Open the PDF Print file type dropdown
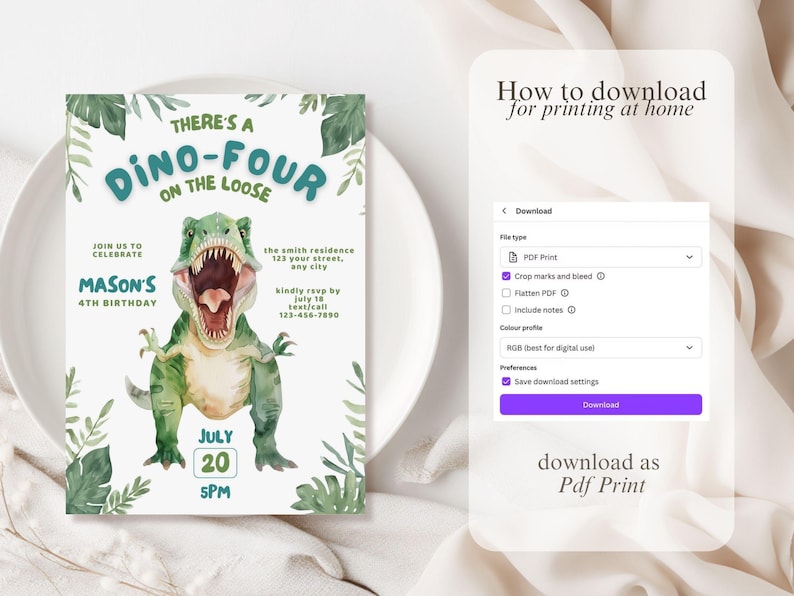The height and width of the screenshot is (596, 794). tap(601, 257)
